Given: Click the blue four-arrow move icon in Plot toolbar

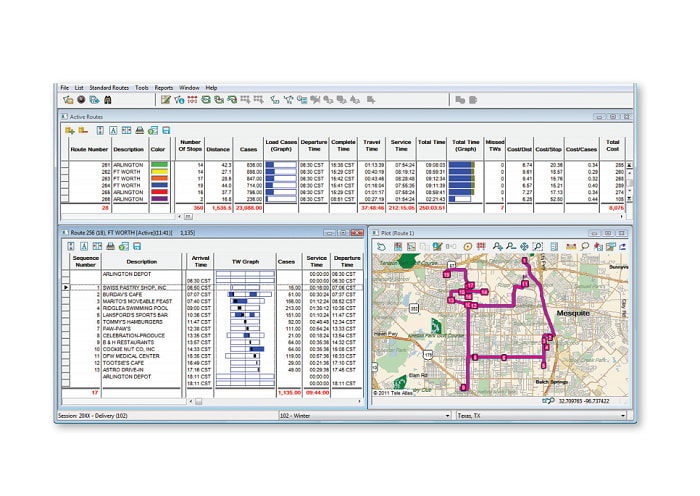Looking at the screenshot, I should [524, 246].
